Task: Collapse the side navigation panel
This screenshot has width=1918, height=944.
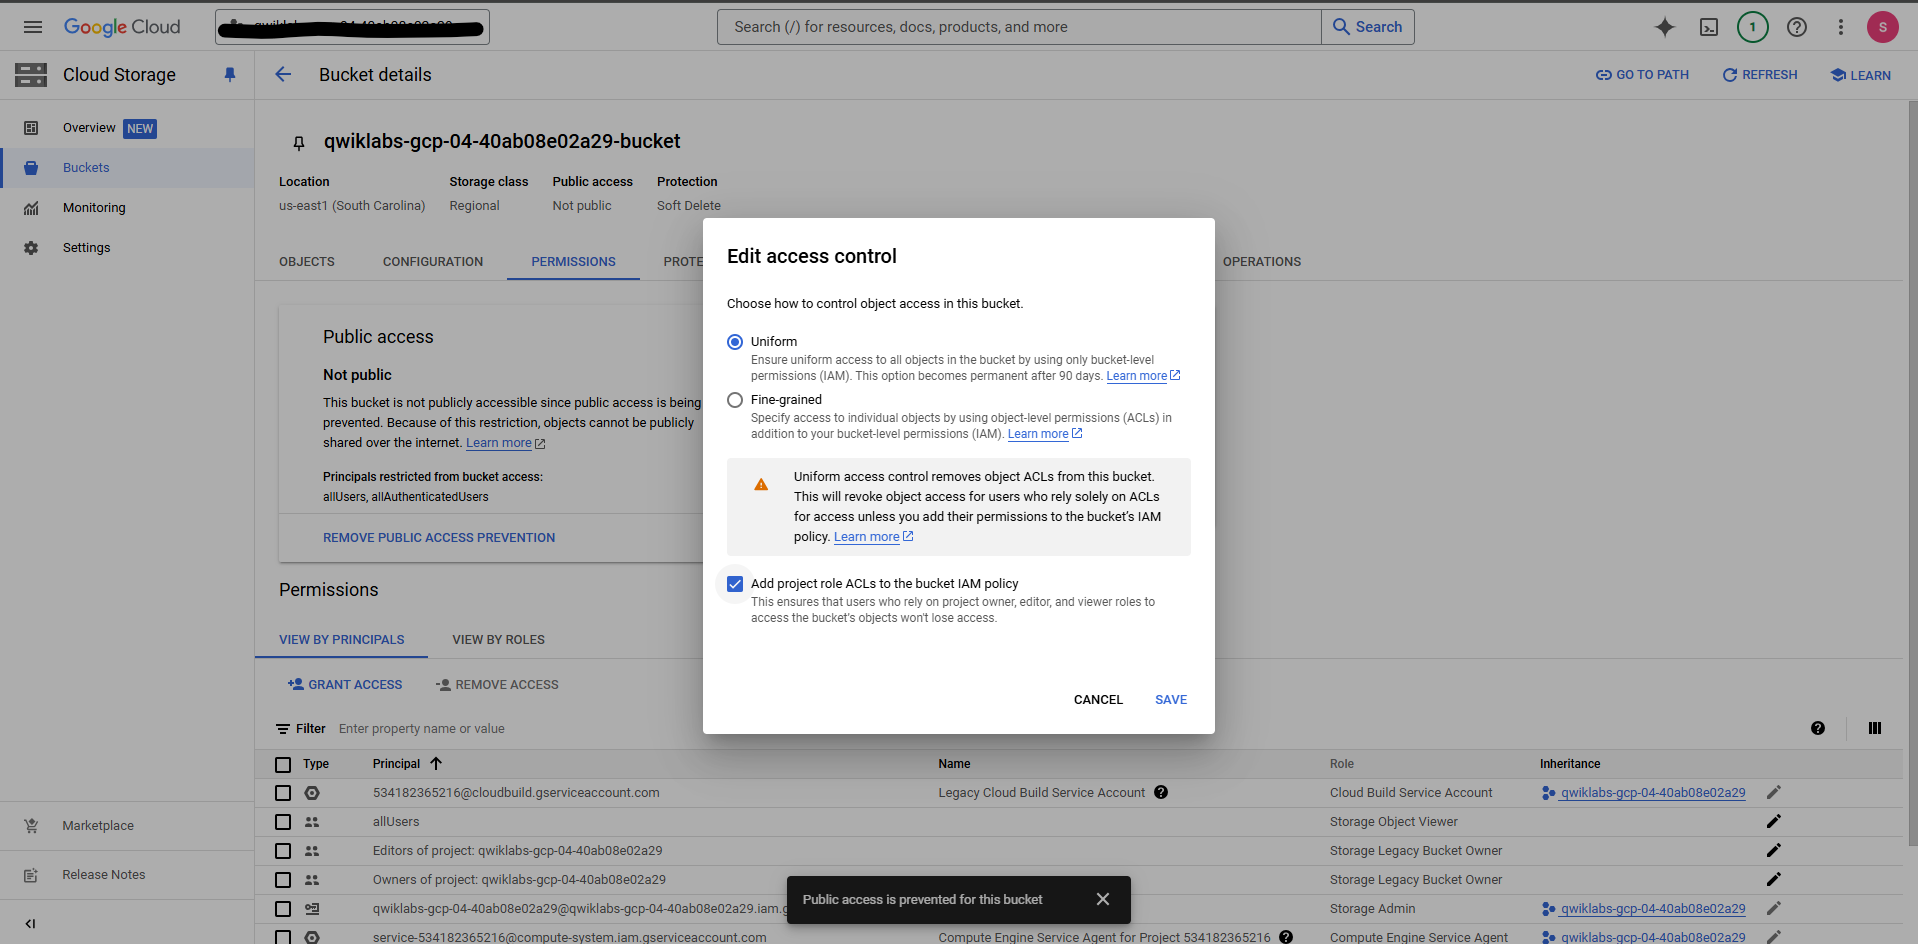Action: click(x=31, y=923)
